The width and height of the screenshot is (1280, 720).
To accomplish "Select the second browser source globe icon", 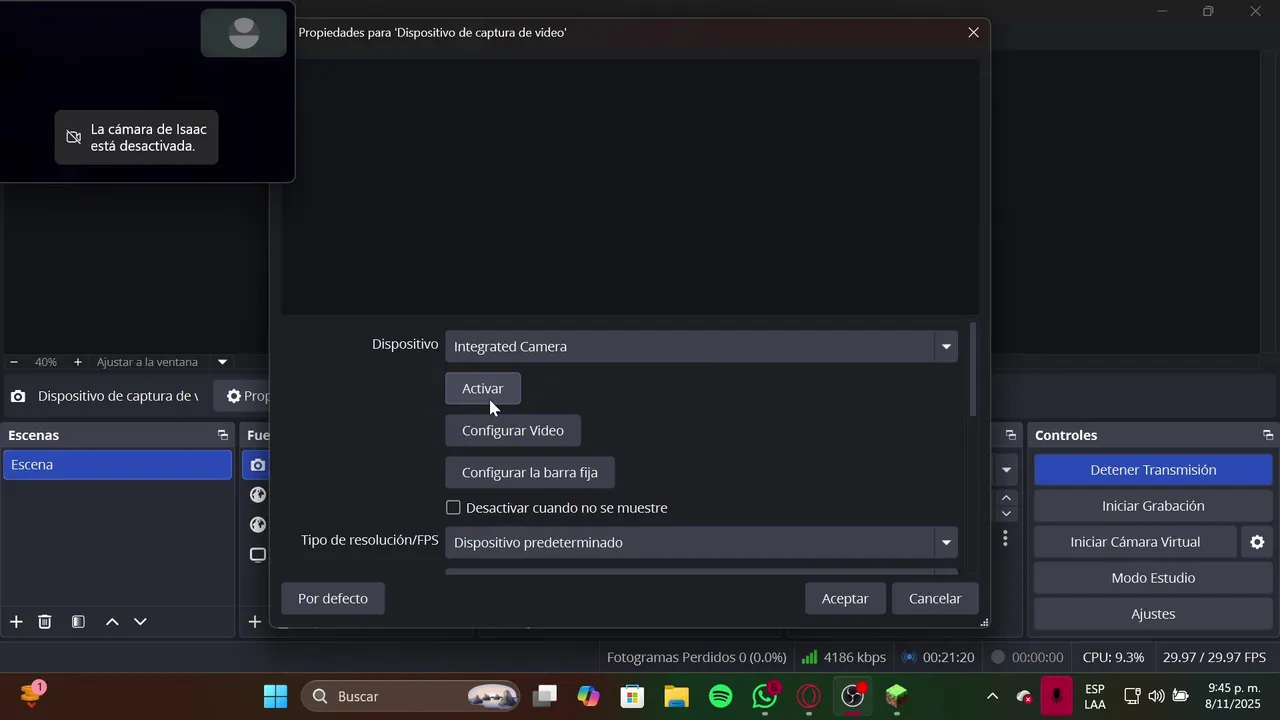I will [258, 525].
